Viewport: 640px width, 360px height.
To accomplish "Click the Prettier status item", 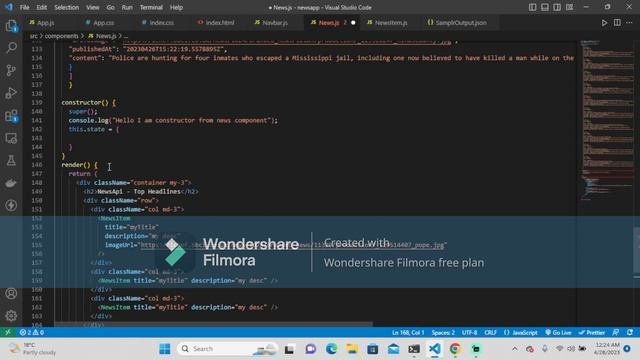I will [x=592, y=332].
